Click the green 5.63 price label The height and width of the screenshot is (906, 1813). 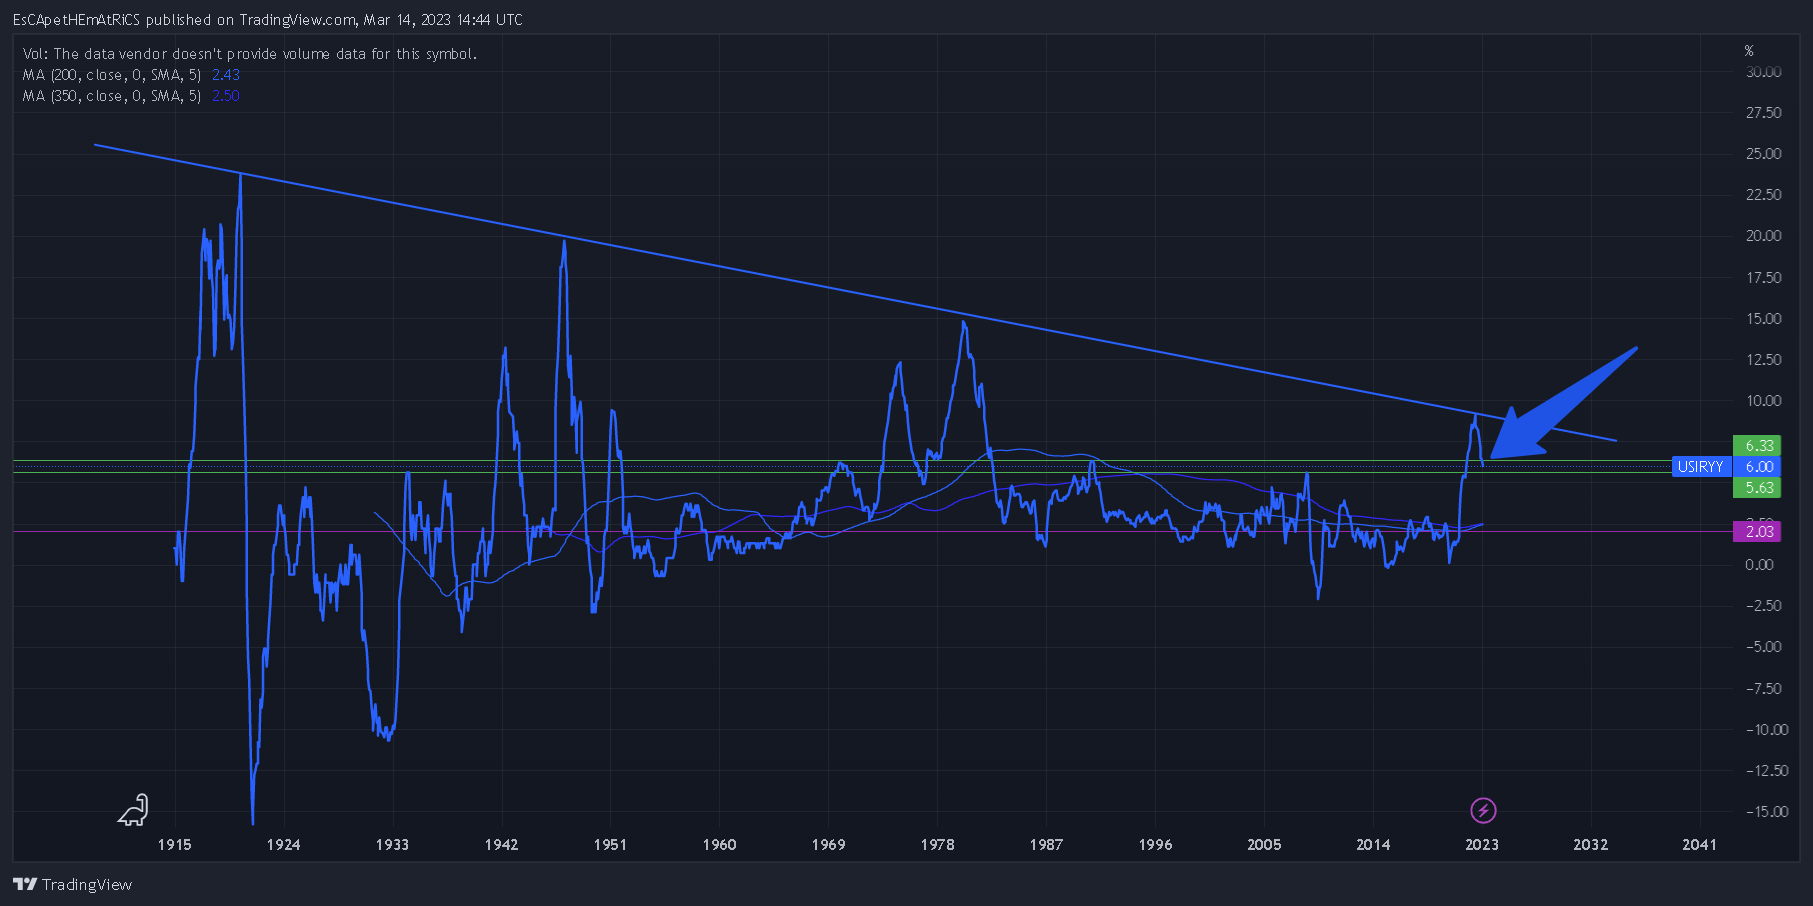pos(1758,488)
